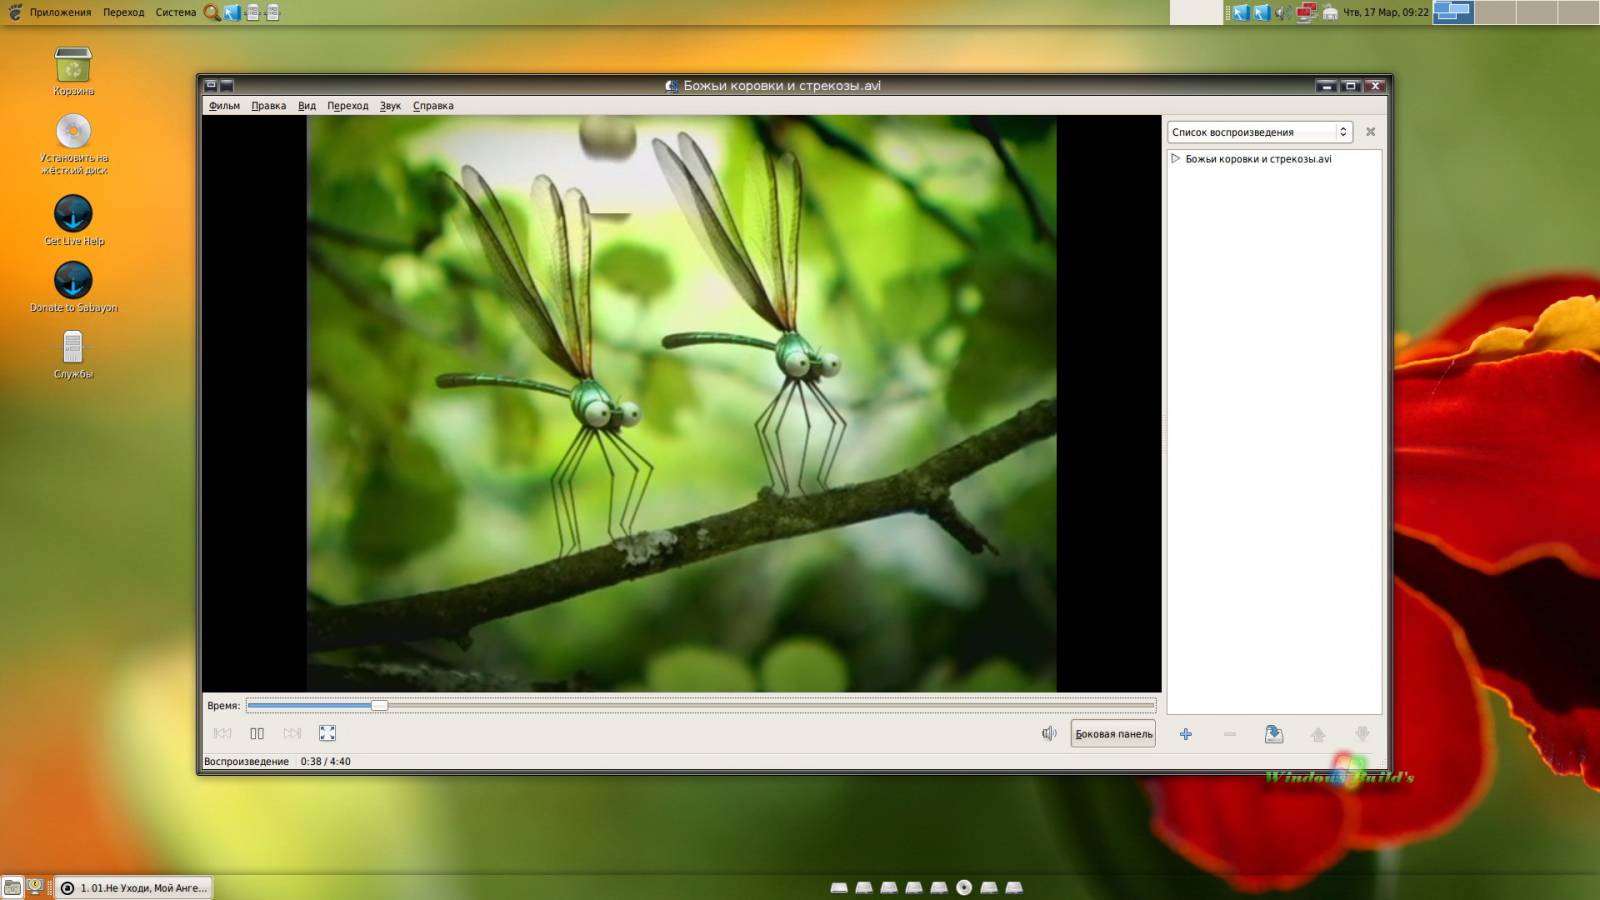Click the volume speaker icon in player
The image size is (1600, 900).
(1049, 733)
